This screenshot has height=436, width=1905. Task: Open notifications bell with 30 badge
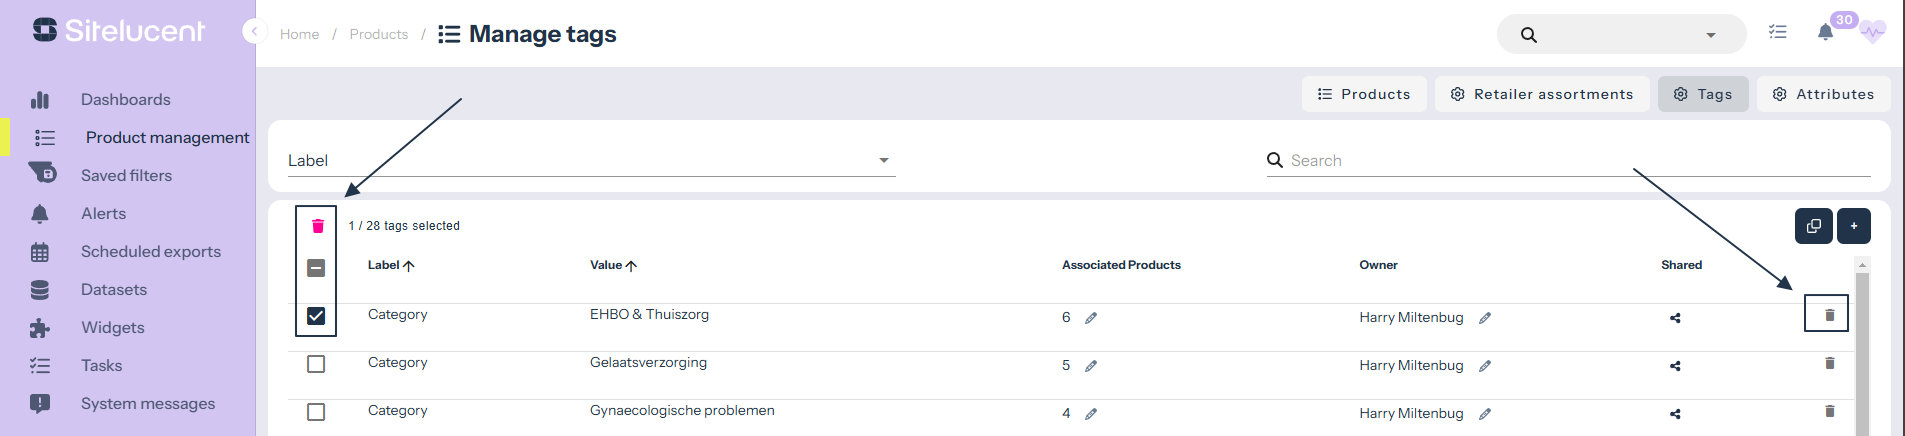point(1825,33)
